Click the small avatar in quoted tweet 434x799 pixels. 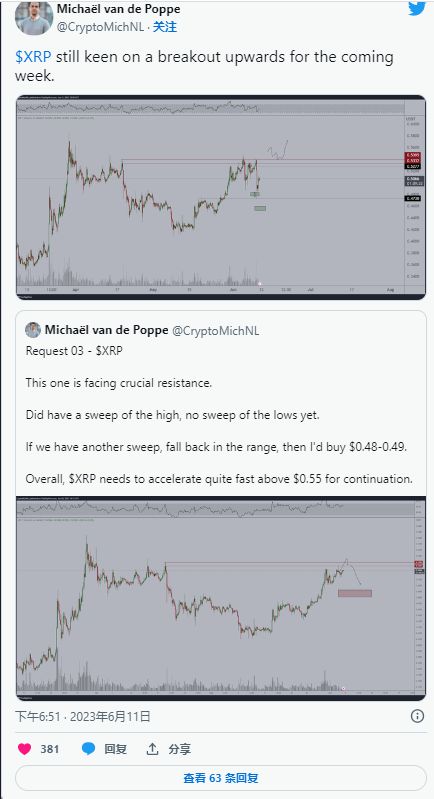click(x=33, y=330)
